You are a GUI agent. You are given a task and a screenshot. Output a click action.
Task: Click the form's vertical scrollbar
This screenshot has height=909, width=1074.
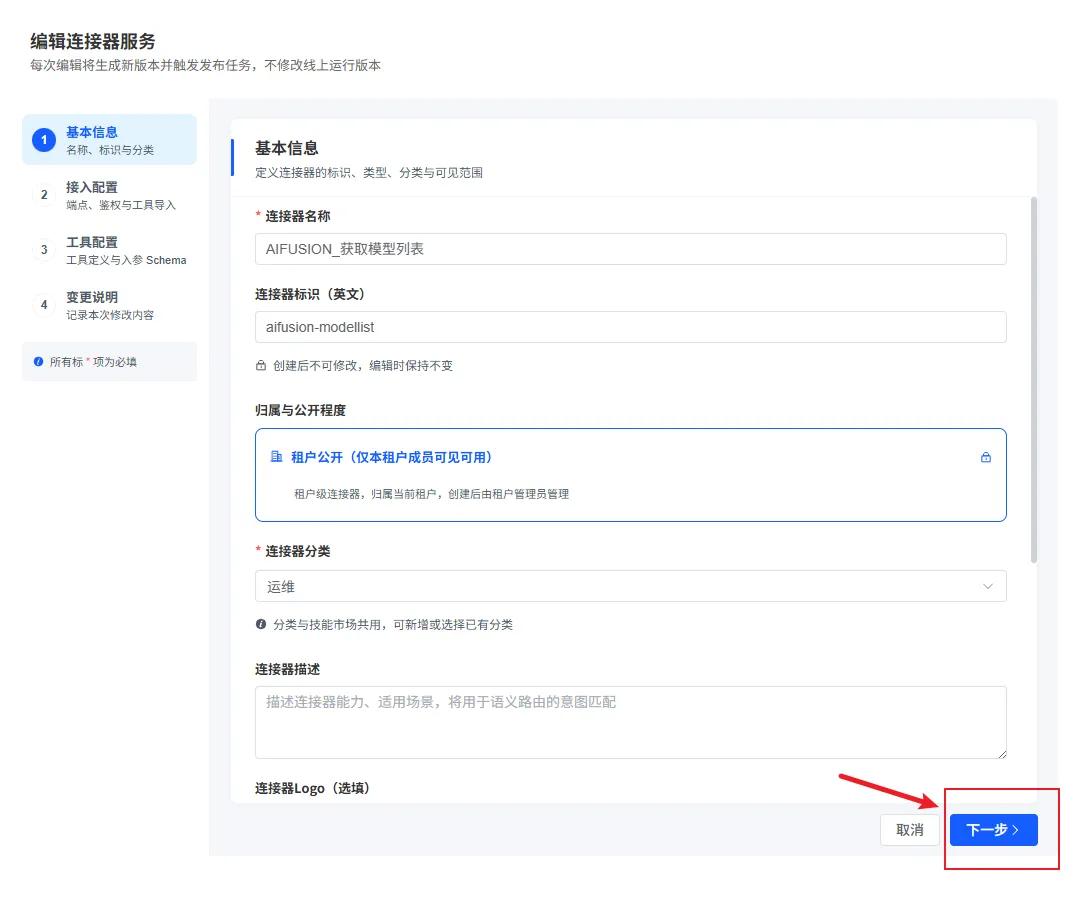click(x=1034, y=380)
